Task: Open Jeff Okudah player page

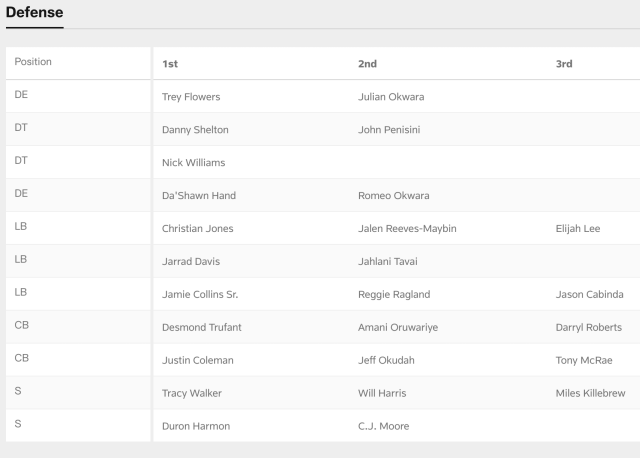Action: pos(385,360)
